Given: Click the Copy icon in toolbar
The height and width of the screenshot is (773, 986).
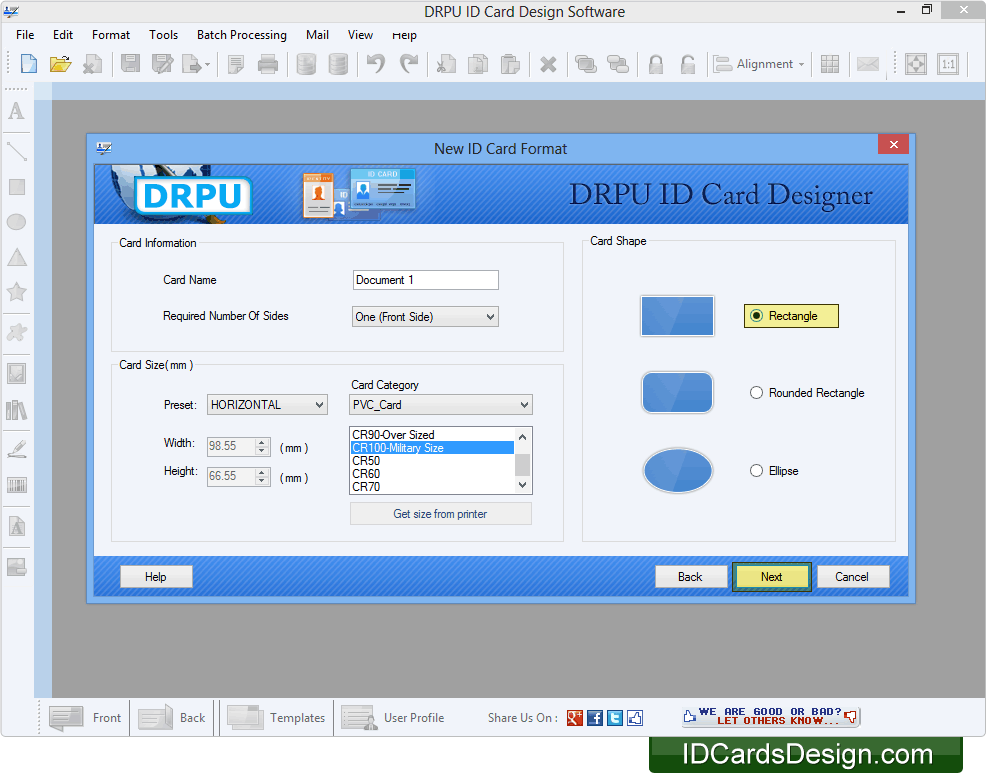Looking at the screenshot, I should click(x=478, y=64).
